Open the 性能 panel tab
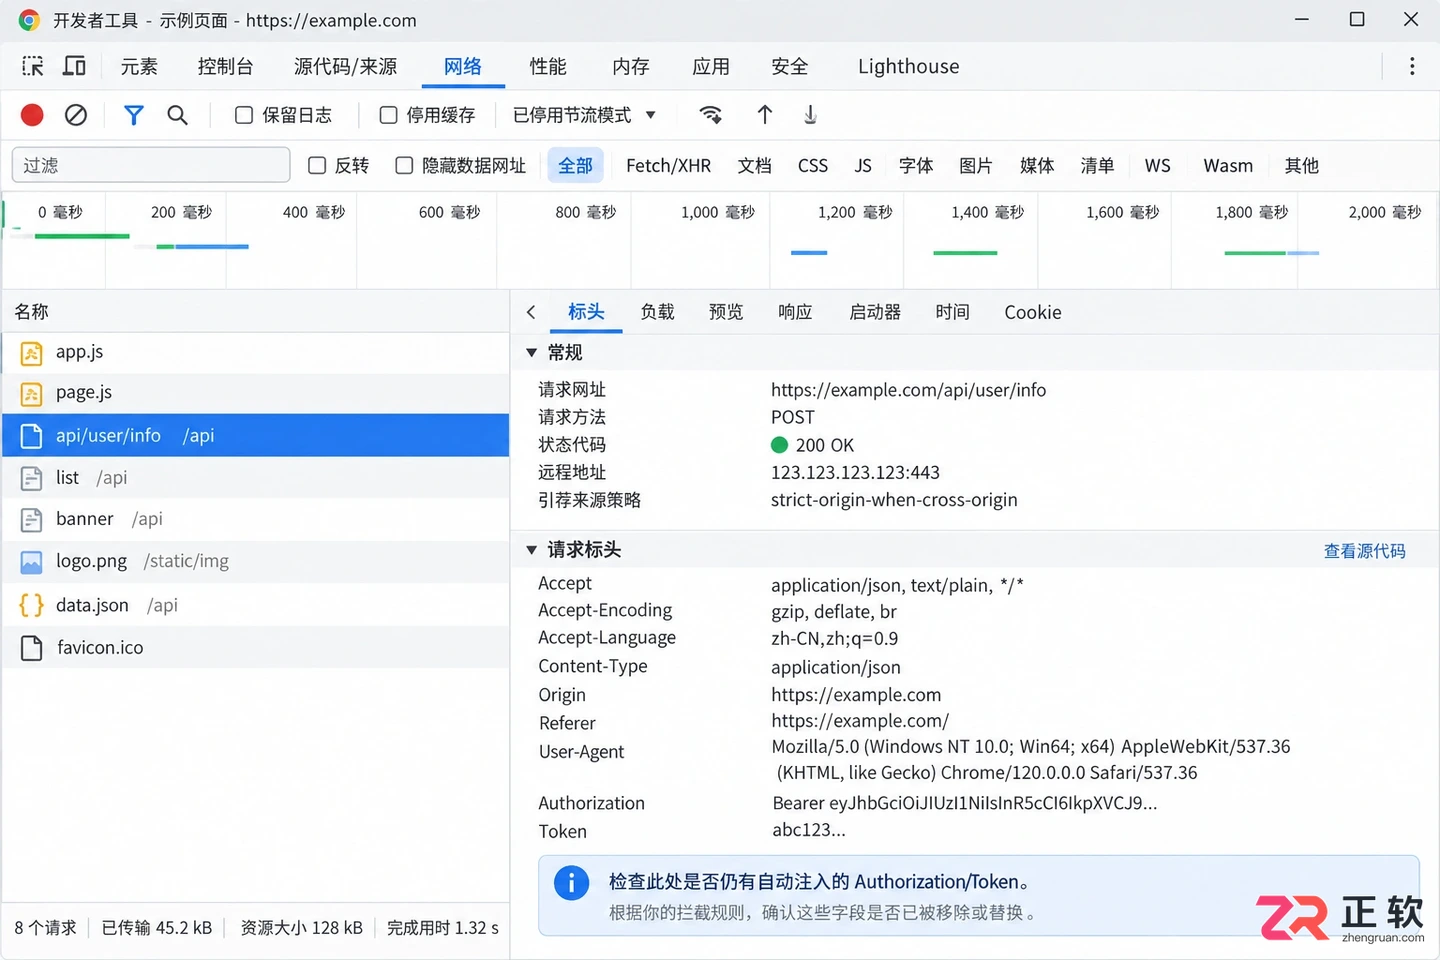 click(x=548, y=66)
